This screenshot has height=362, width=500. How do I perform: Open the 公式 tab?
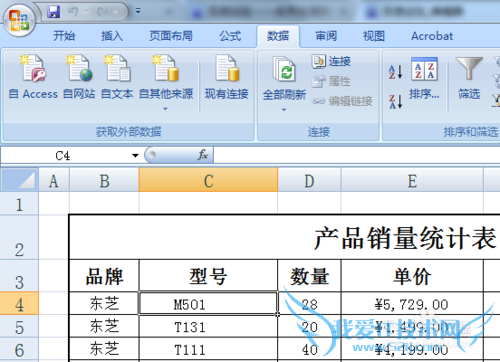click(x=230, y=36)
